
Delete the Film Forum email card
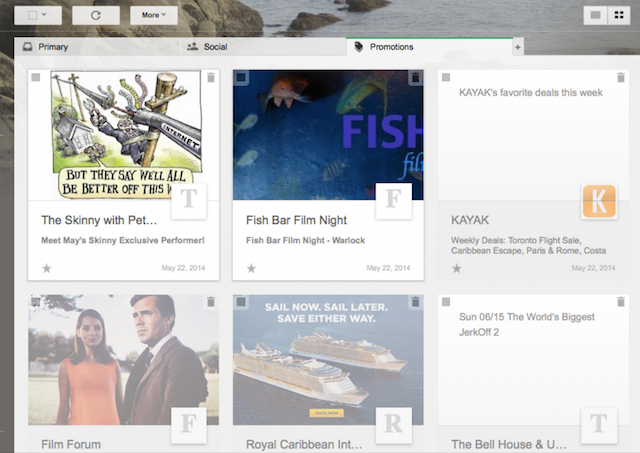[211, 302]
